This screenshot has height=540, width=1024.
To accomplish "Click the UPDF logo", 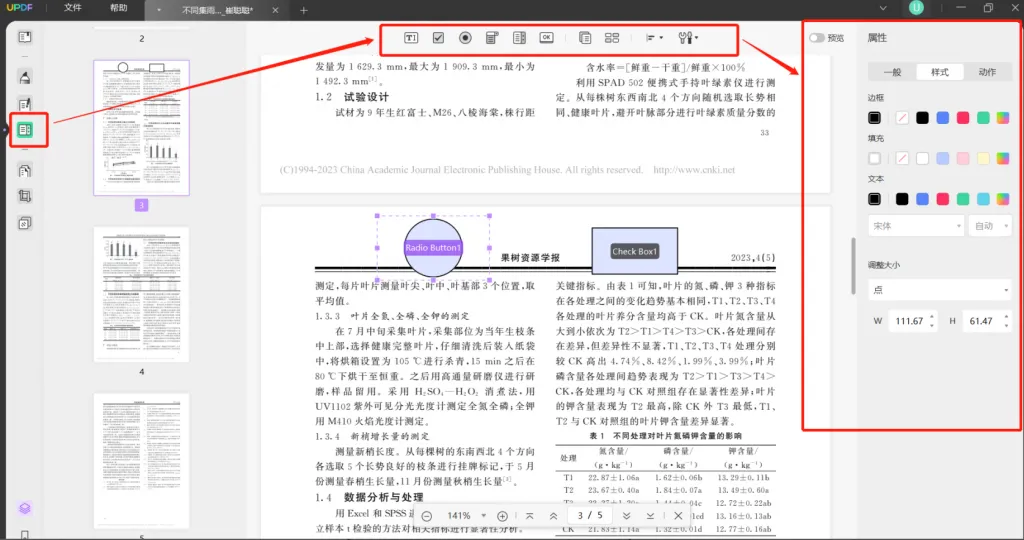I will click(19, 8).
